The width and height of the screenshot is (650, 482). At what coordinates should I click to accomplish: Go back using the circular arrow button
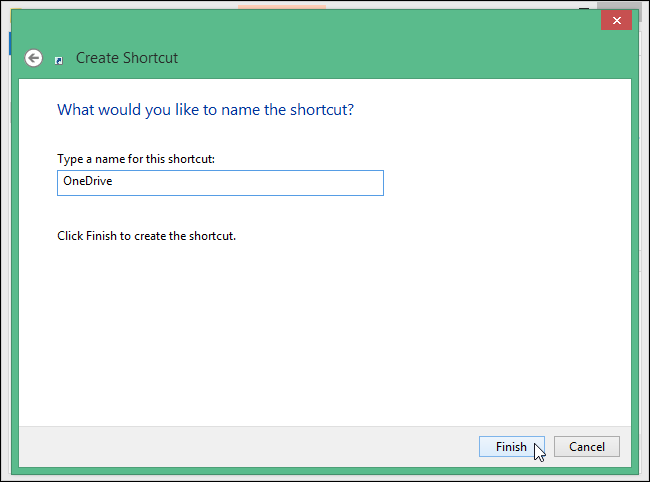(33, 58)
